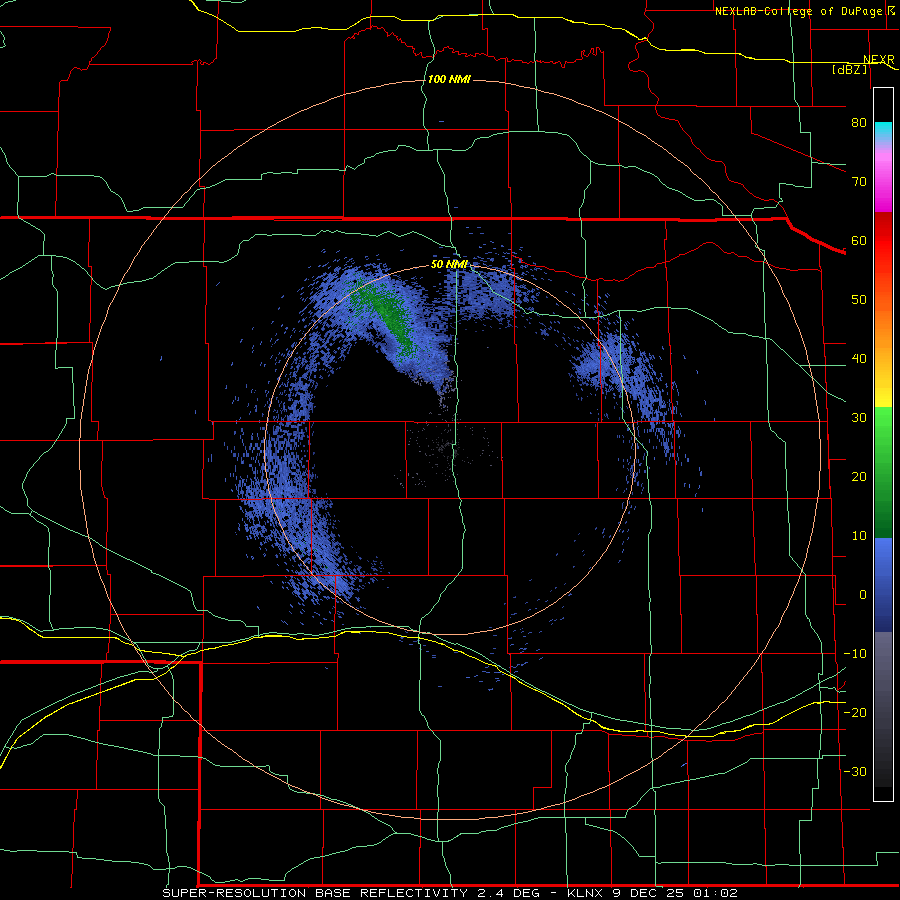Select the 50 value on the dBZ scale
The image size is (900, 900).
tap(859, 300)
